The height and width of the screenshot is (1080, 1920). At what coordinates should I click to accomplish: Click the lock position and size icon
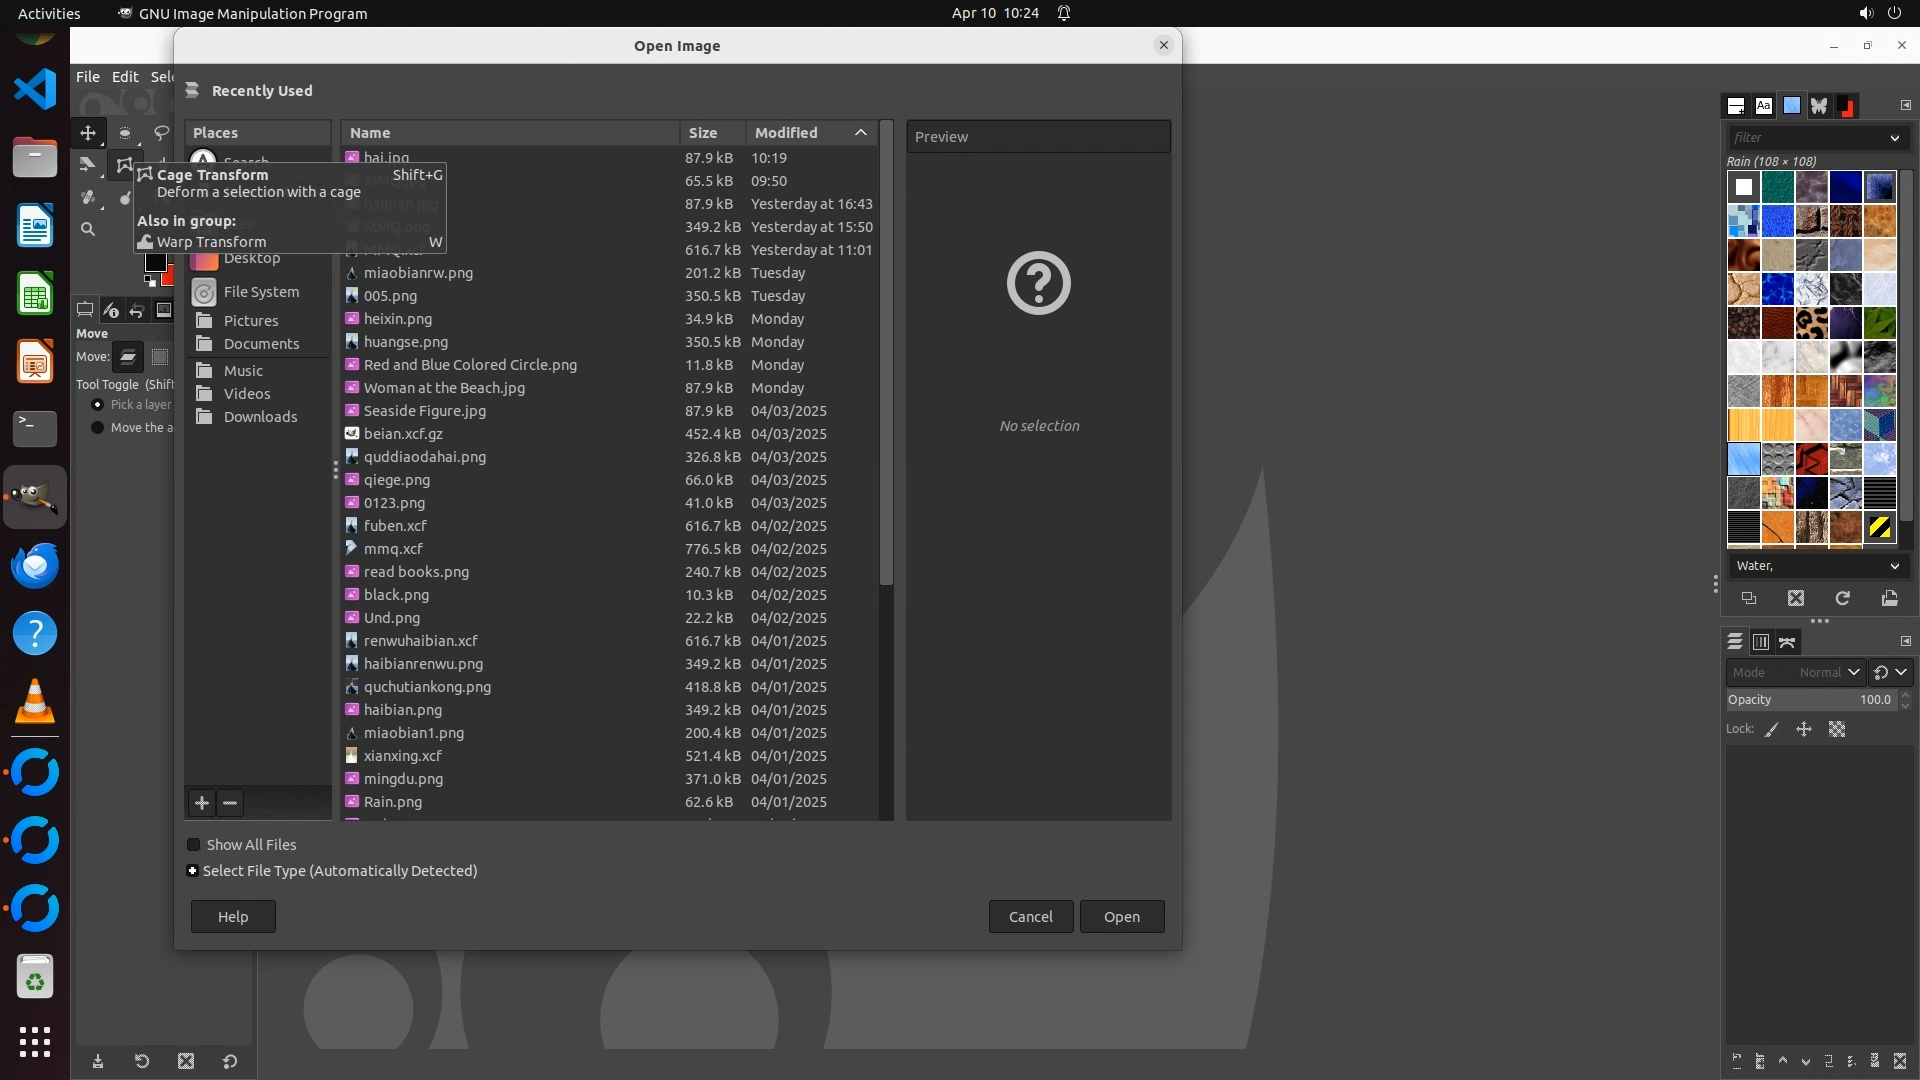pyautogui.click(x=1804, y=730)
